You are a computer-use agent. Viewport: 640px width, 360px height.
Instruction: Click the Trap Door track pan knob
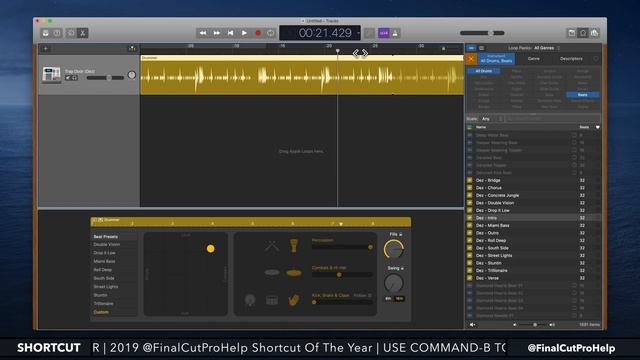[131, 75]
